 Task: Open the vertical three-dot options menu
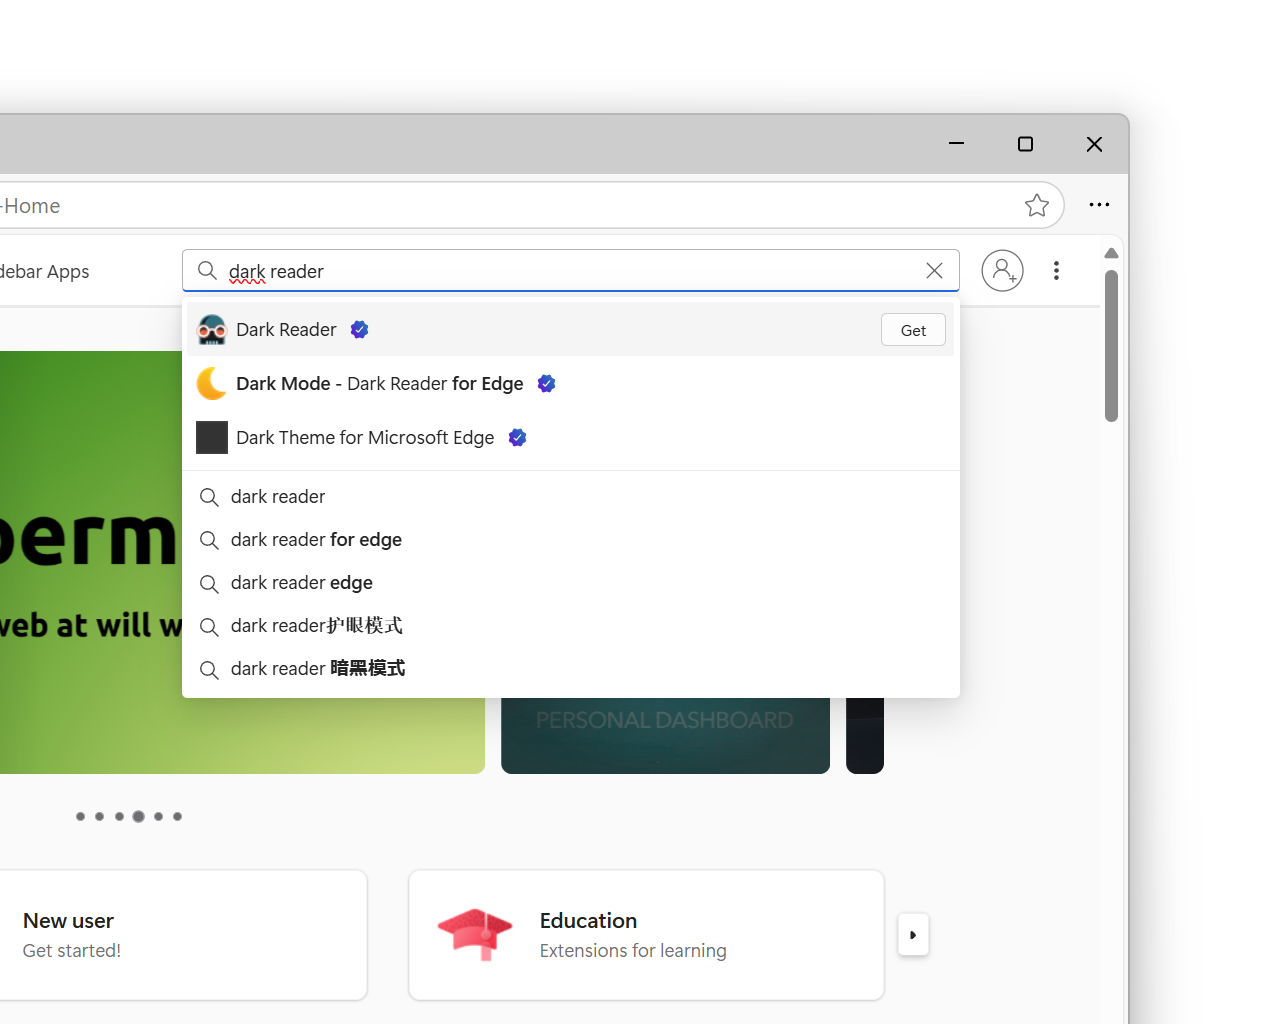tap(1056, 270)
